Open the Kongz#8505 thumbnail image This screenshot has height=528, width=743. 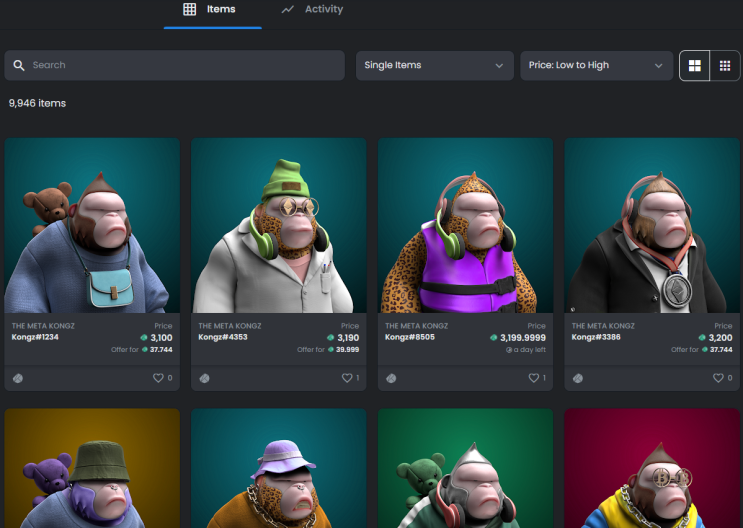tap(465, 225)
